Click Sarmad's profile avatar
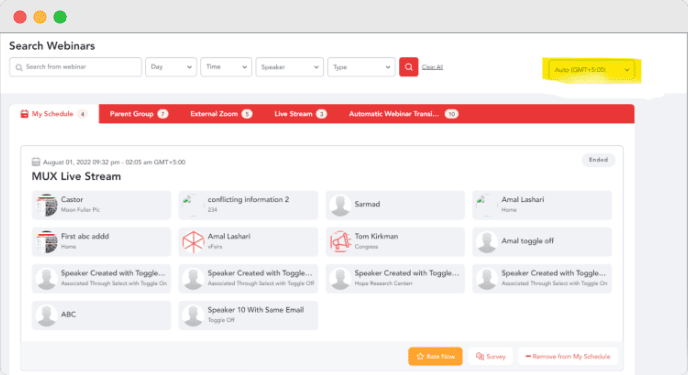The width and height of the screenshot is (688, 375). pyautogui.click(x=340, y=205)
